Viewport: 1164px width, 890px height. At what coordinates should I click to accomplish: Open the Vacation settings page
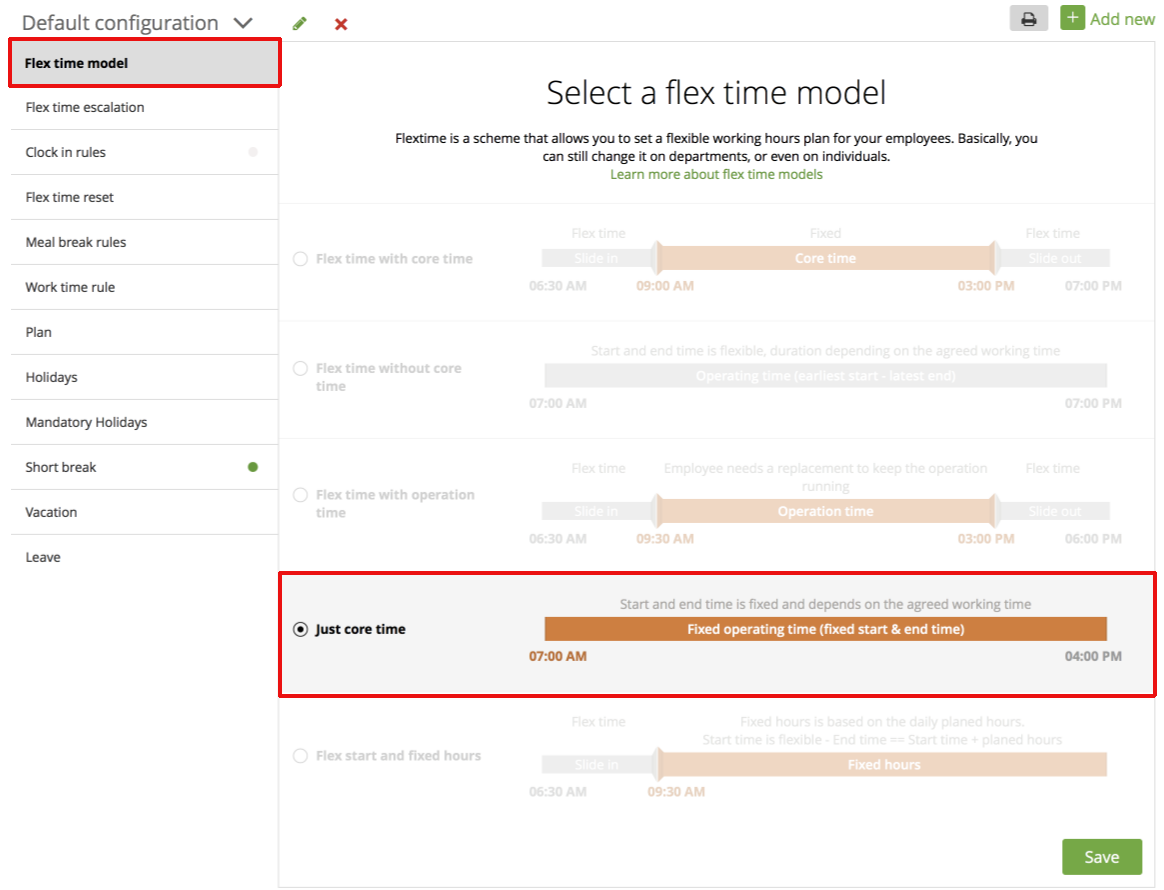50,512
